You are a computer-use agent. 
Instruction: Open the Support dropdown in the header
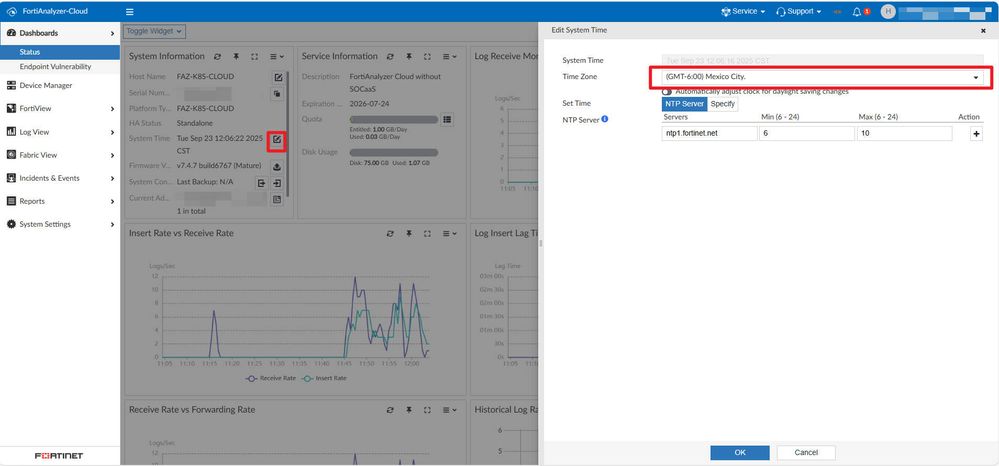(798, 11)
